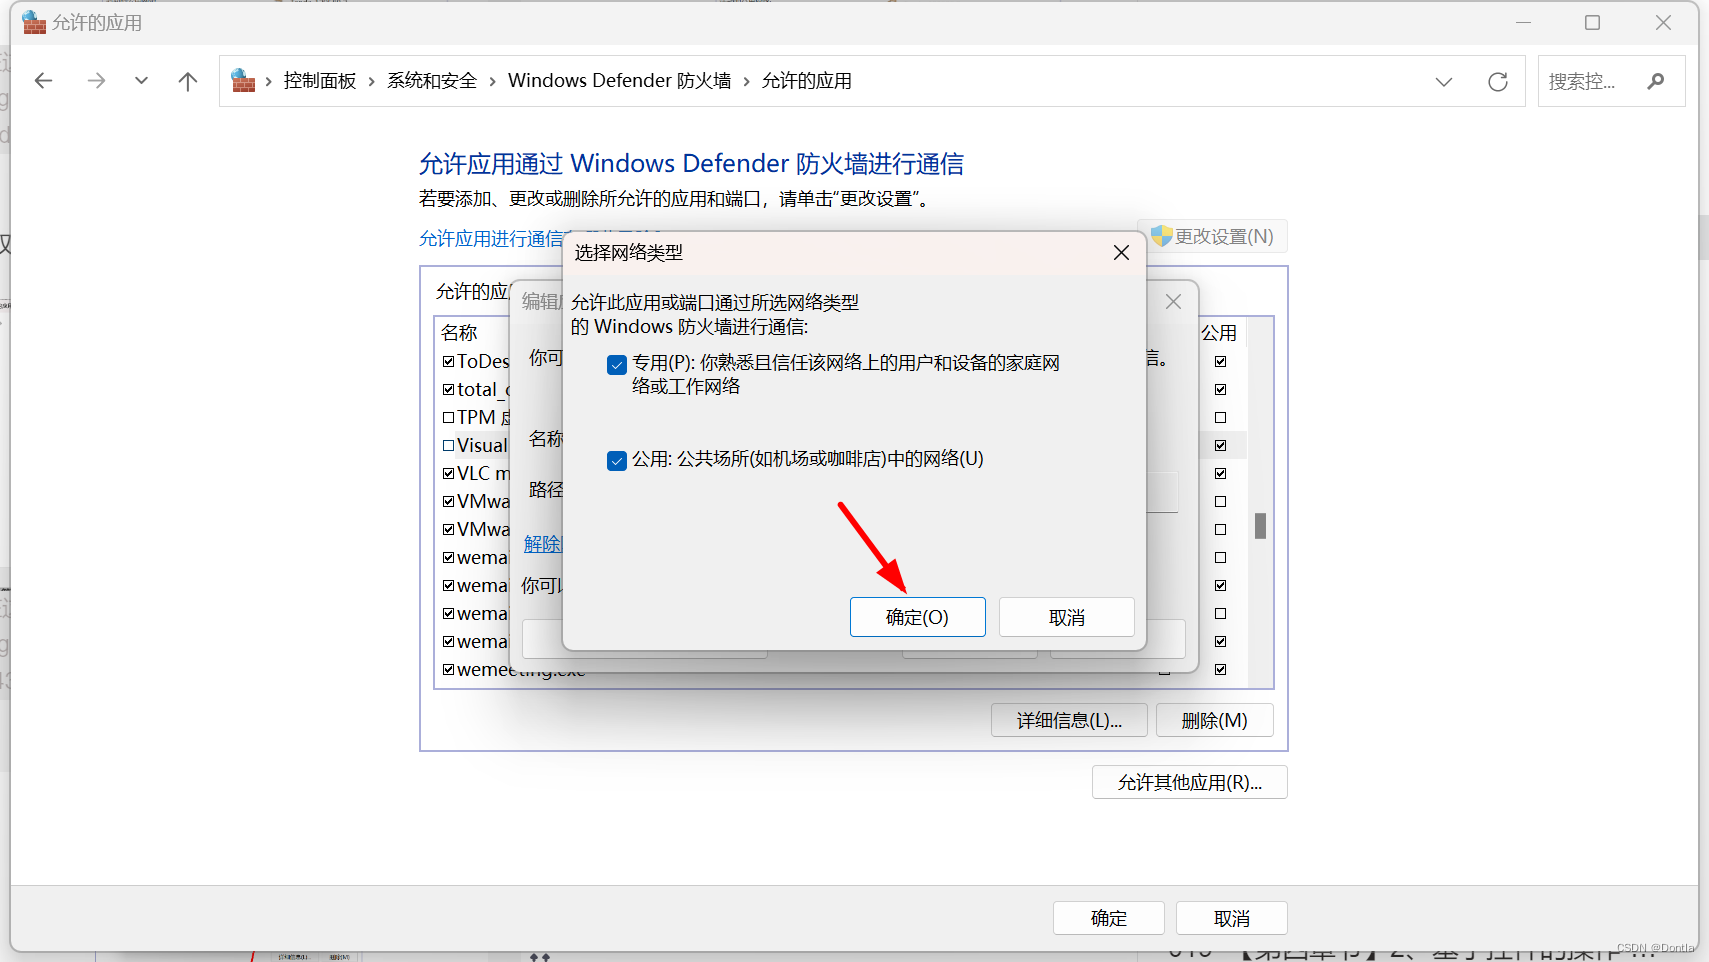Click 删除(M) remove button

(1214, 720)
